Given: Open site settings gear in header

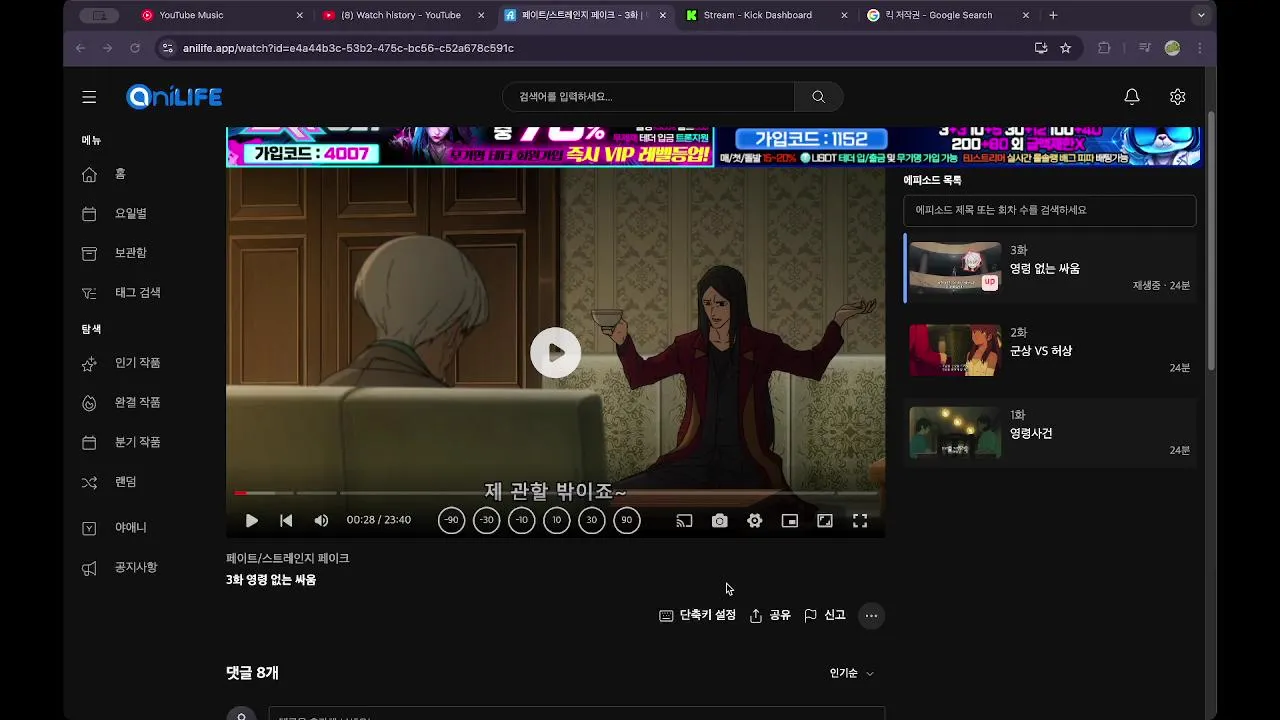Looking at the screenshot, I should click(x=1177, y=97).
